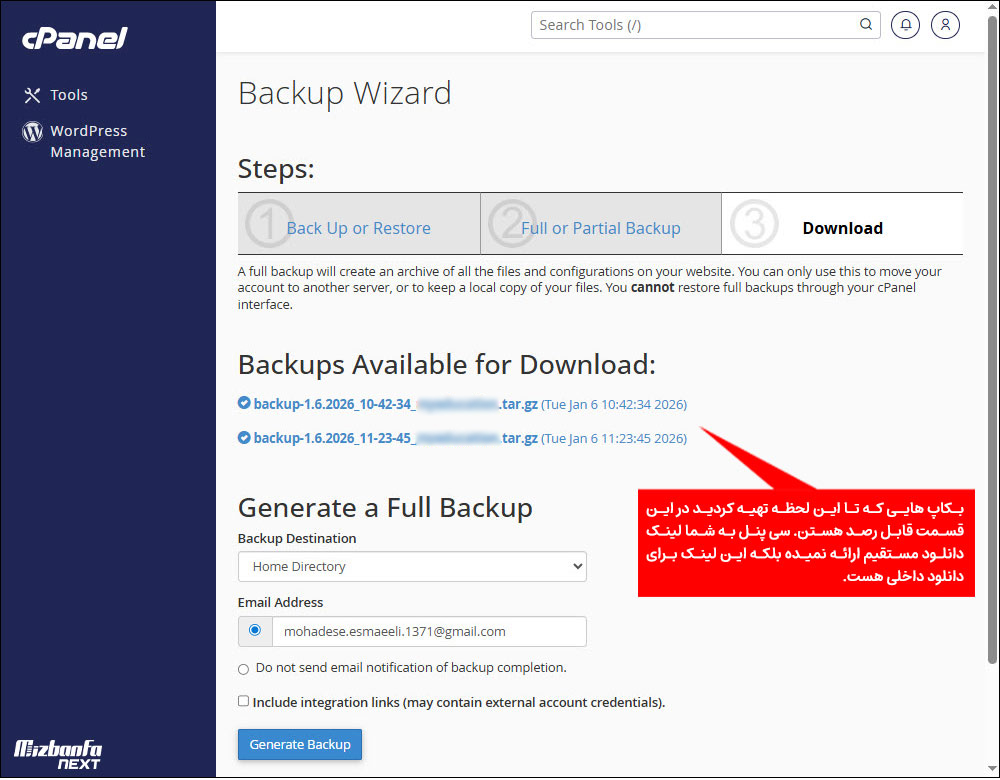Select the Email Address radio button
Viewport: 1000px width, 780px height.
tap(254, 631)
